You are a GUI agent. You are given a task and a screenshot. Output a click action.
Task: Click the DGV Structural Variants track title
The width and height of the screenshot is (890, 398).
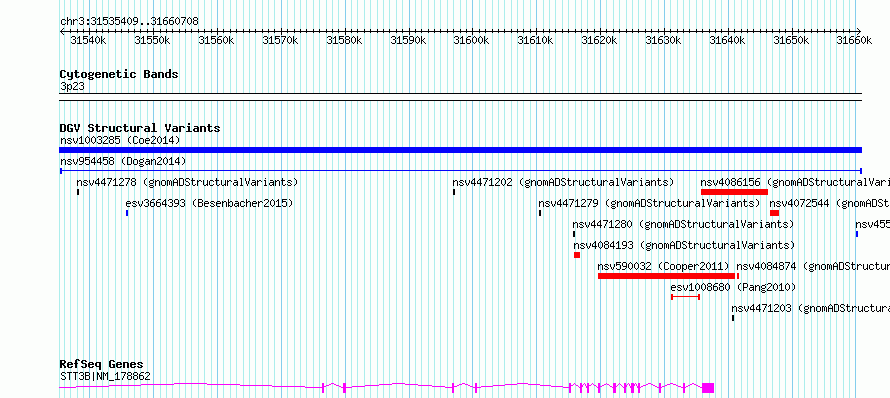pos(140,128)
